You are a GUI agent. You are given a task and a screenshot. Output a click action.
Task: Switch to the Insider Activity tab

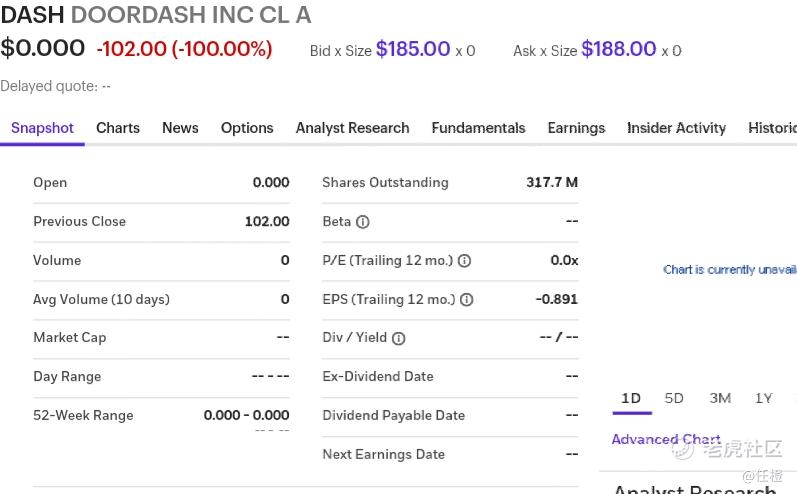coord(676,128)
